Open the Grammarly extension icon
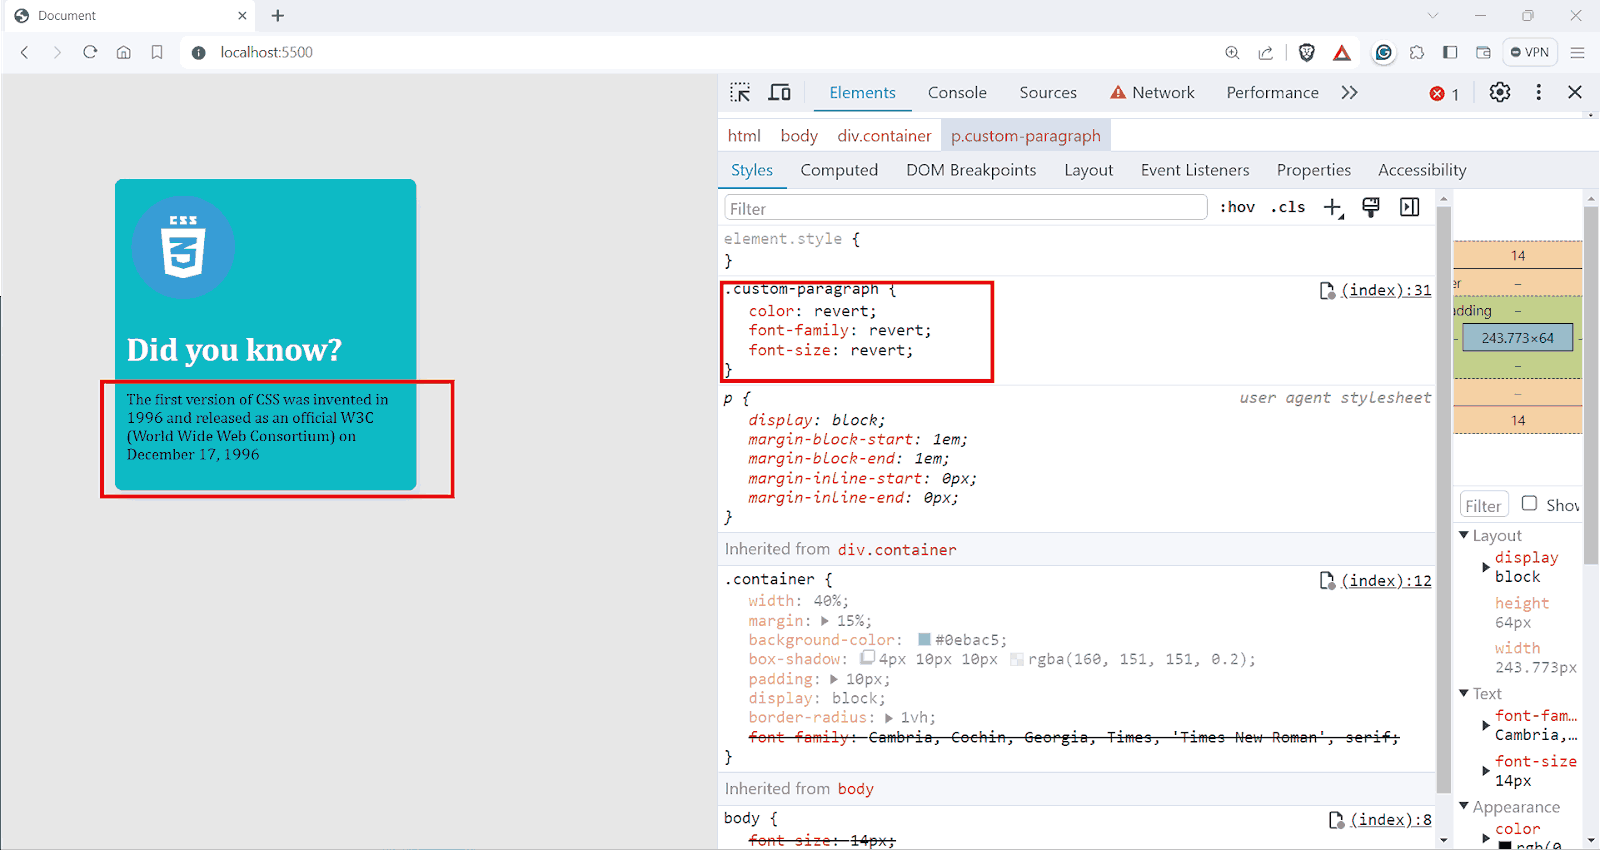Viewport: 1600px width, 850px height. 1384,52
